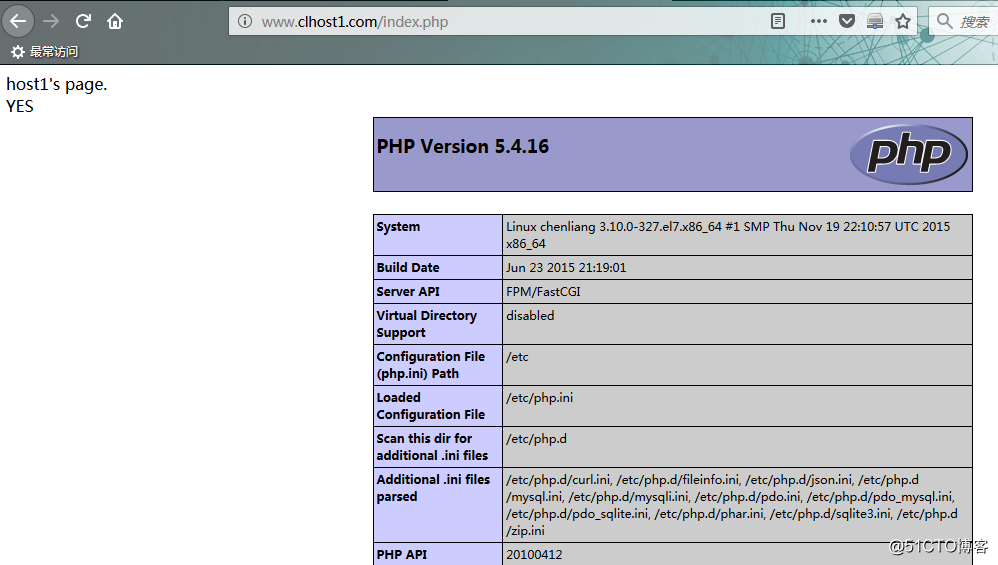Viewport: 998px width, 565px height.
Task: Select the Build Date label cell
Action: point(438,268)
